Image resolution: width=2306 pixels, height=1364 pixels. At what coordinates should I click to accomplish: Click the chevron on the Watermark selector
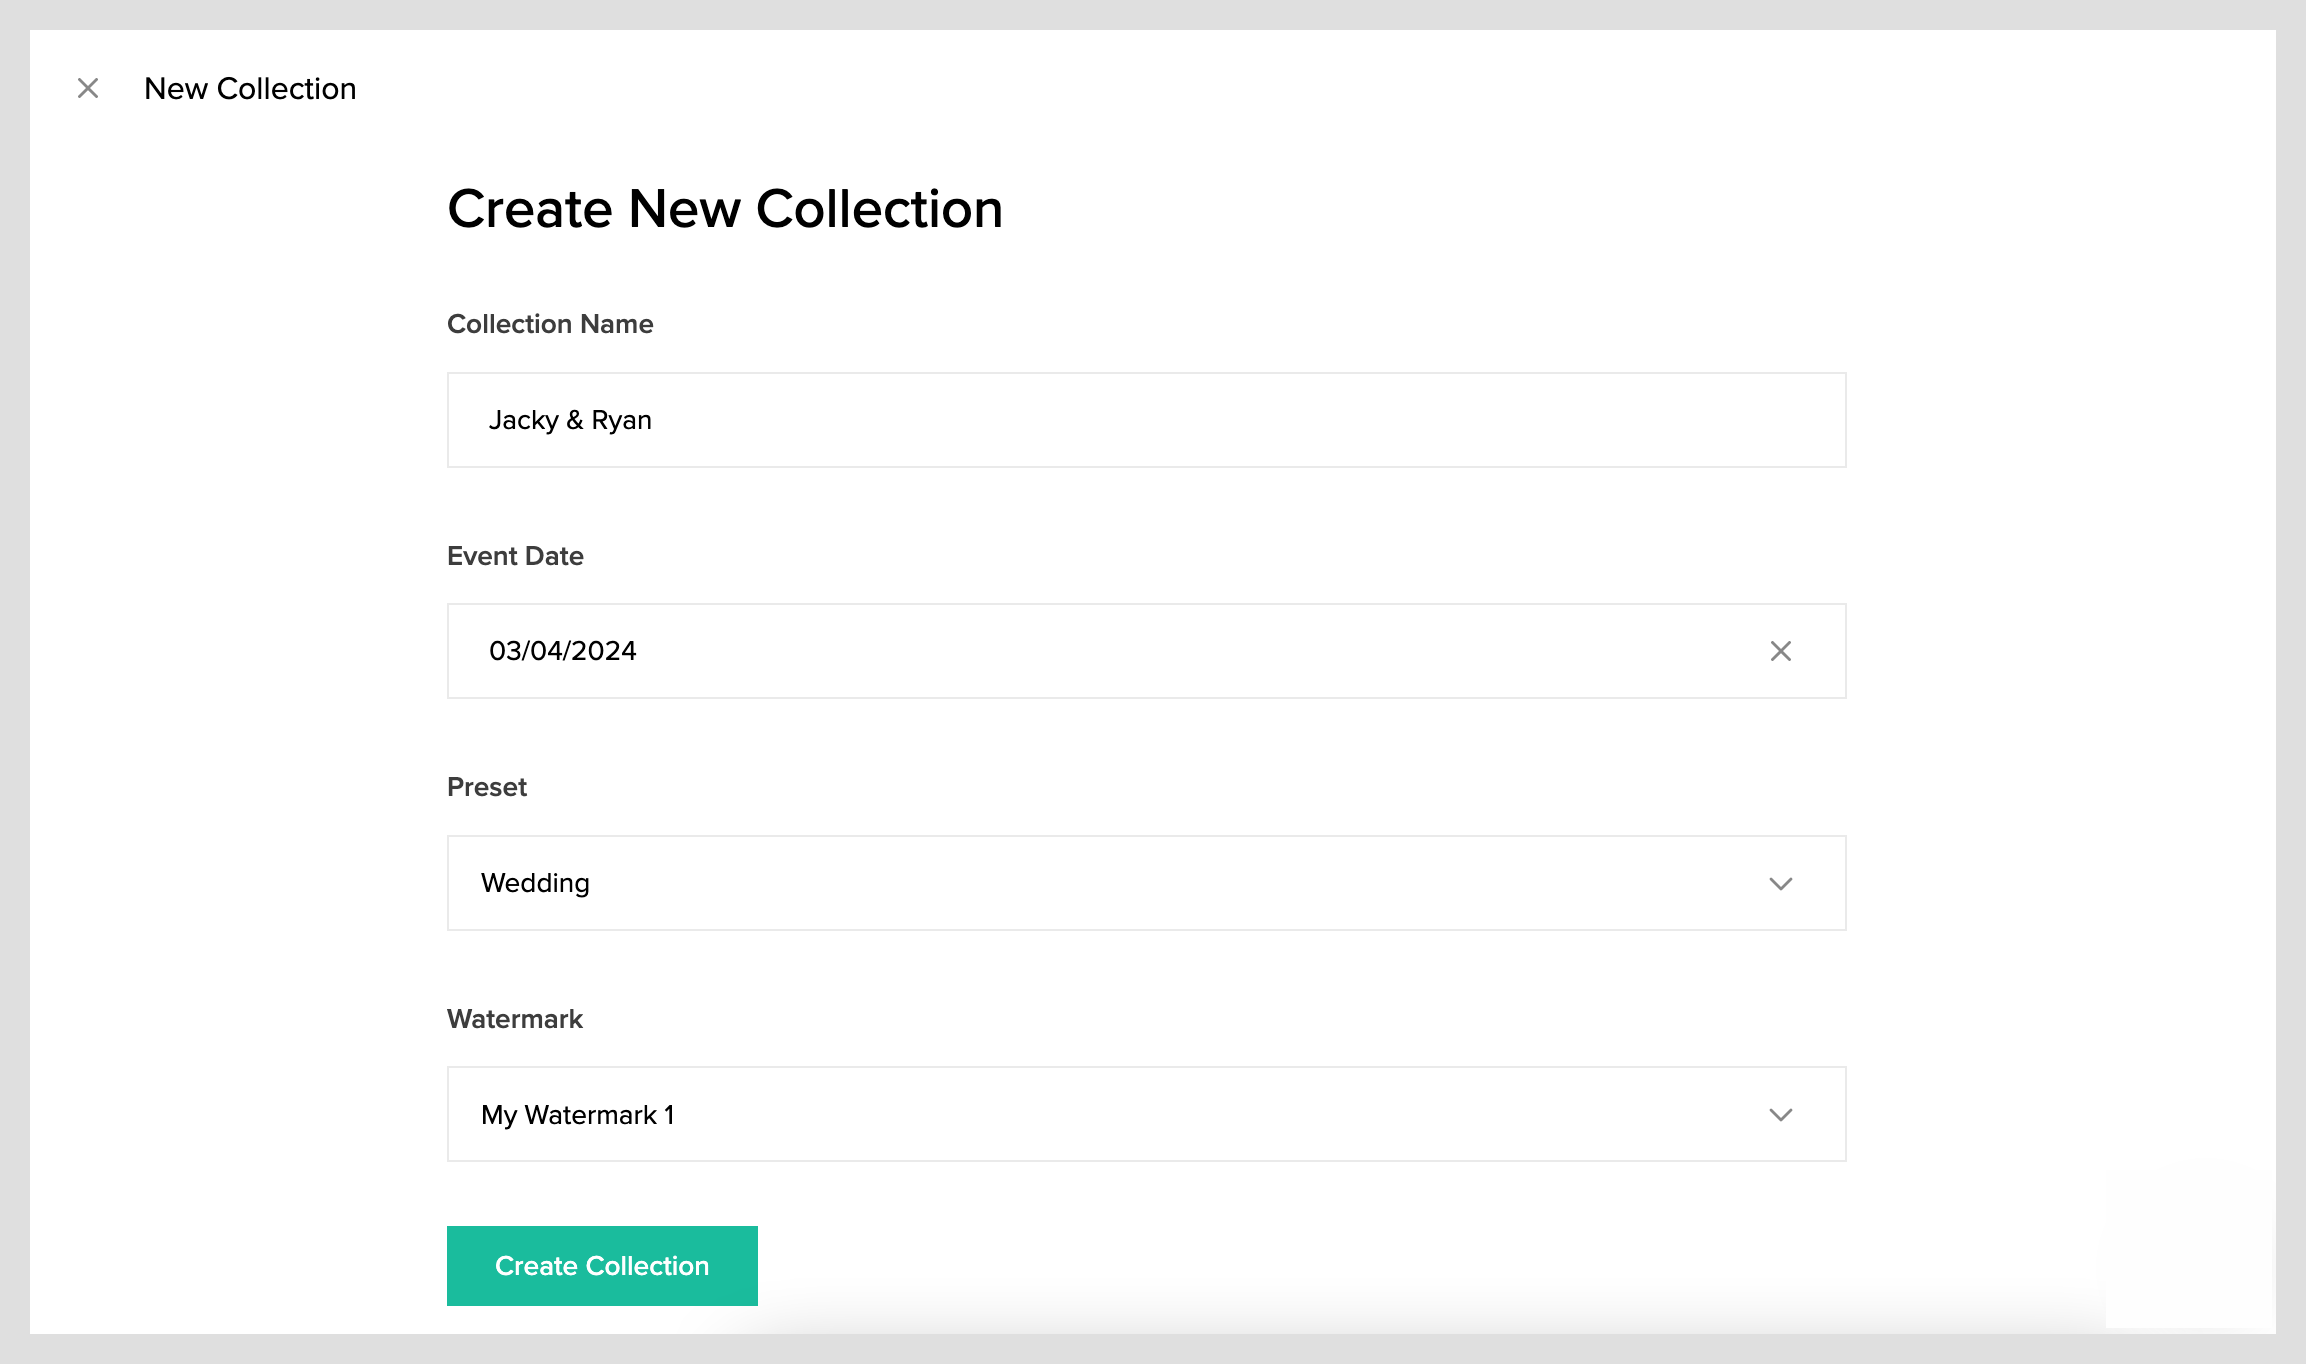point(1781,1114)
